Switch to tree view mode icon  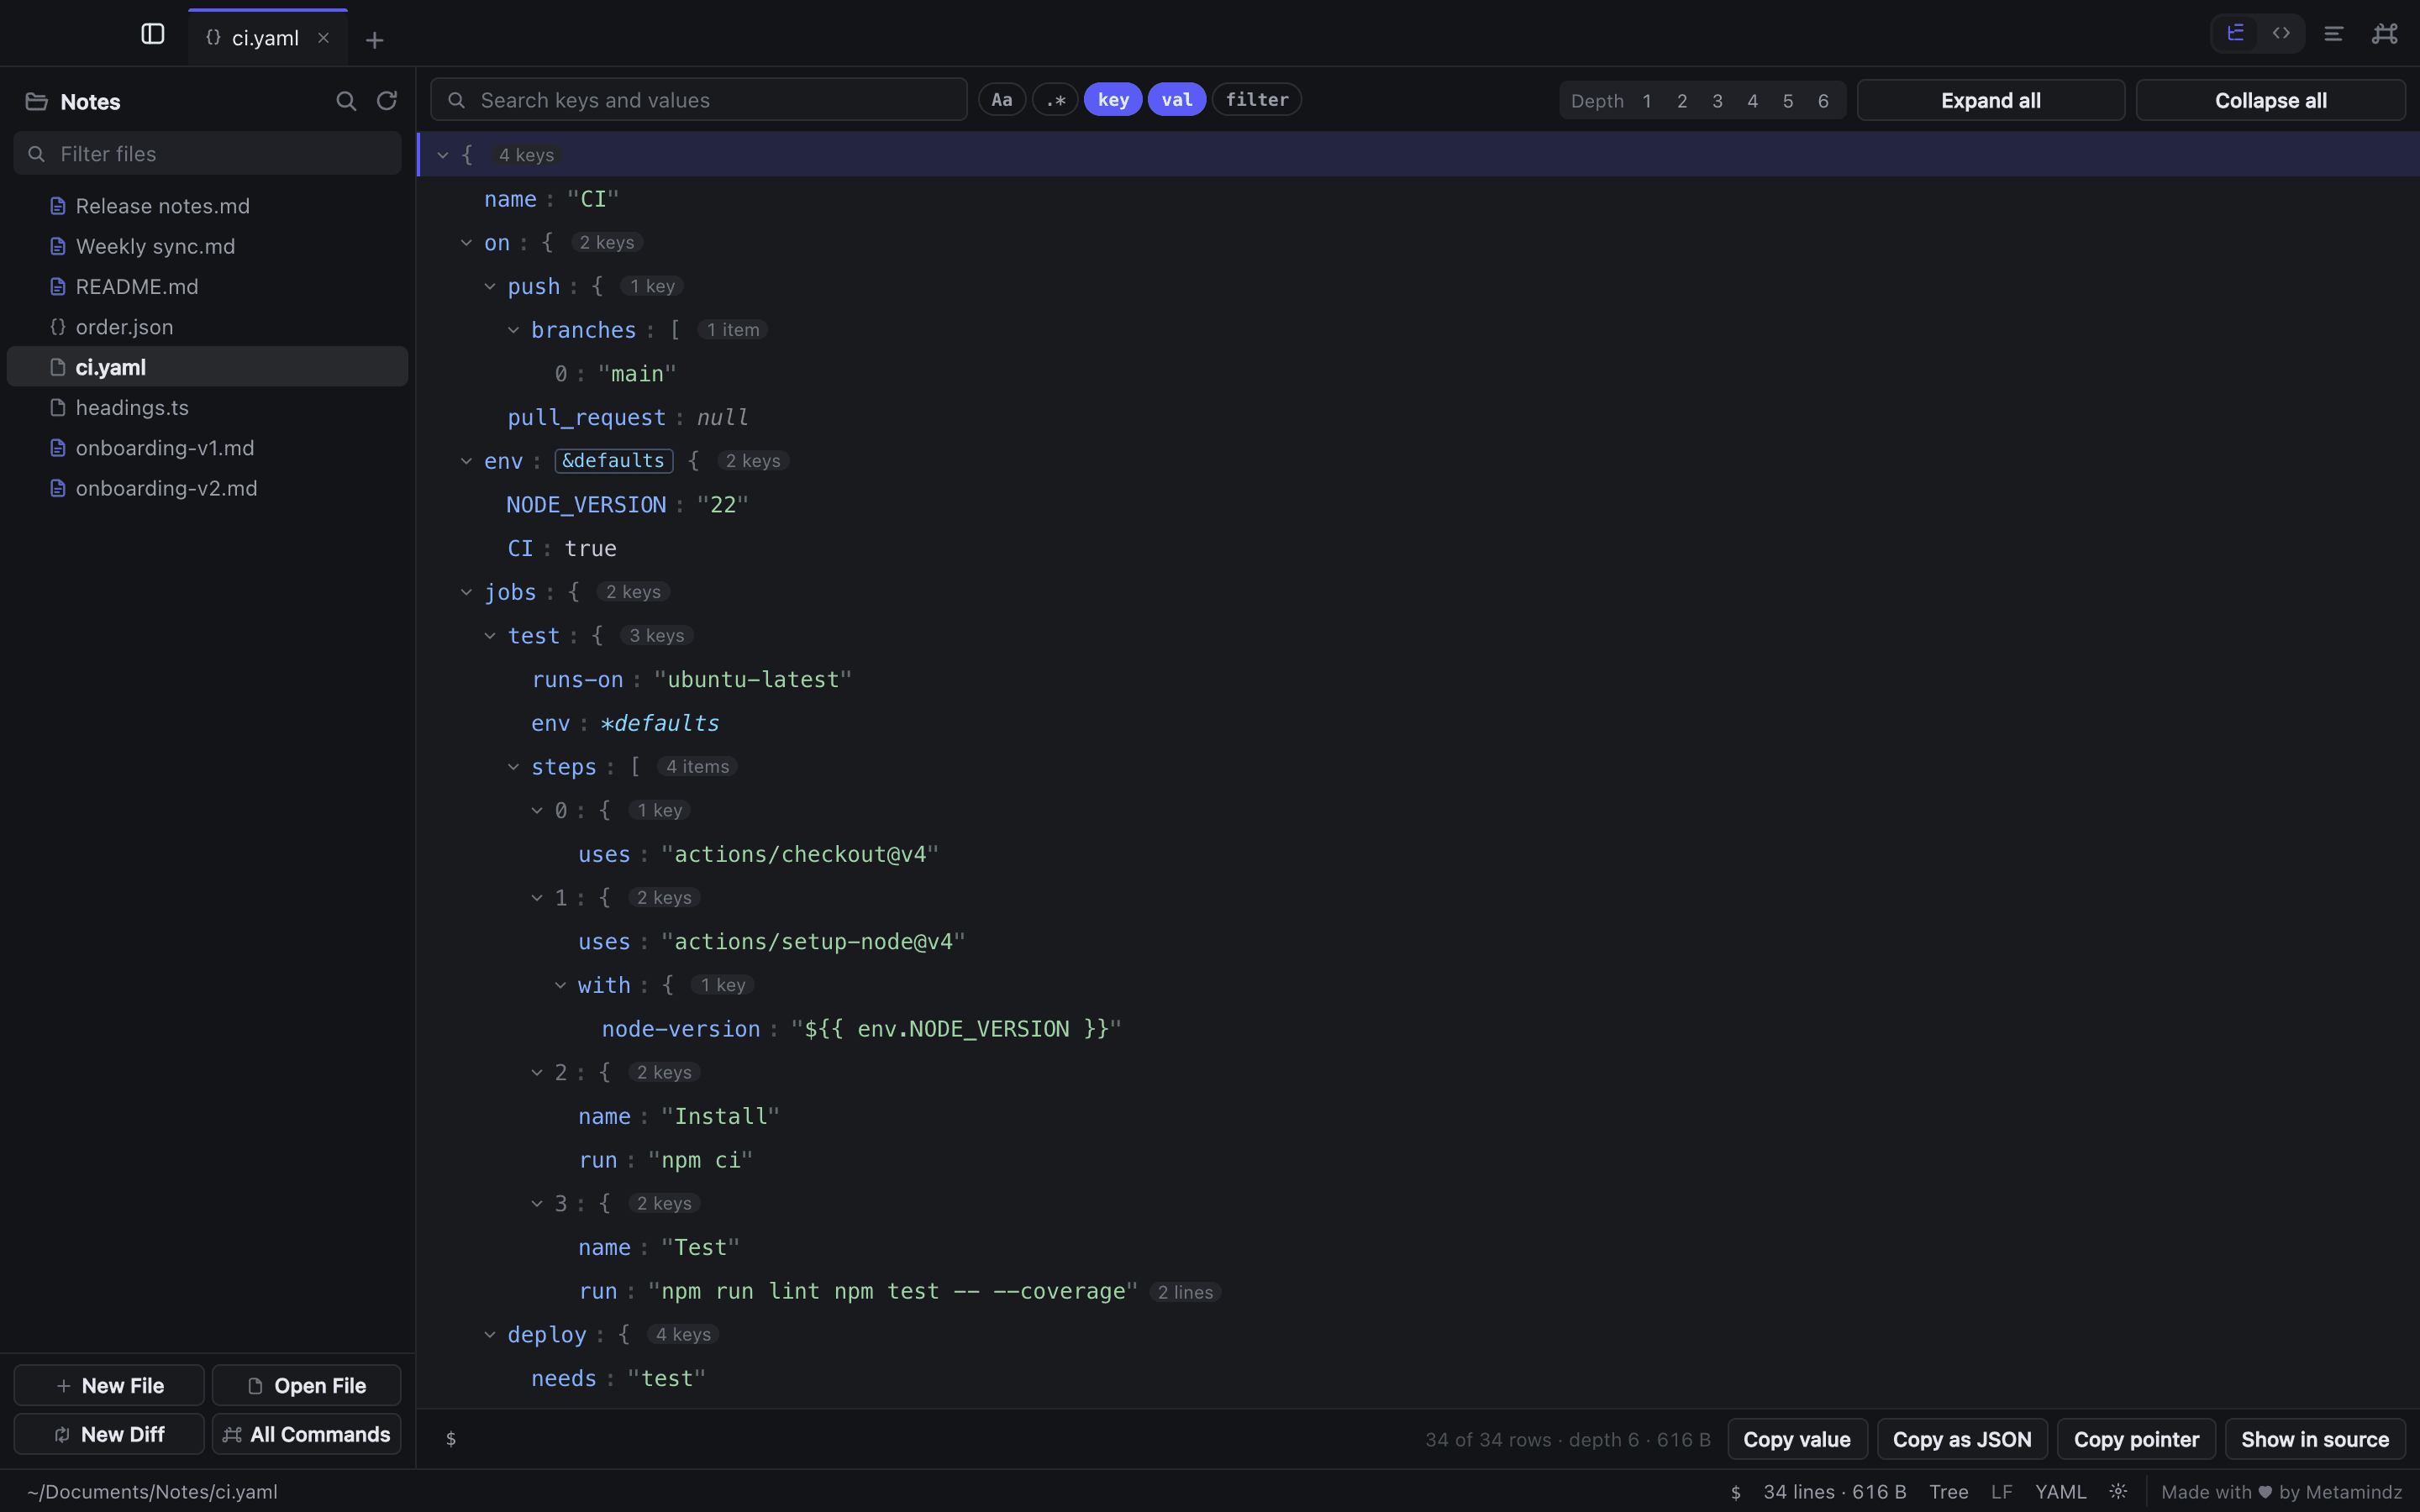(x=2235, y=34)
